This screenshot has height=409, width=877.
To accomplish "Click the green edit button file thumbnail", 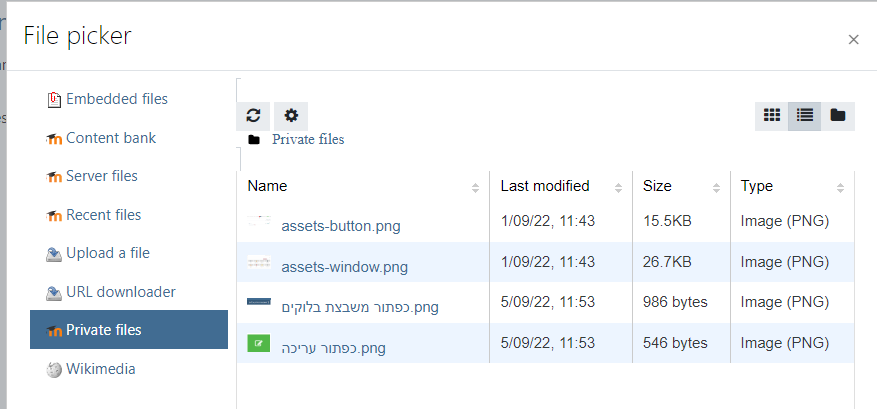I will pos(259,343).
